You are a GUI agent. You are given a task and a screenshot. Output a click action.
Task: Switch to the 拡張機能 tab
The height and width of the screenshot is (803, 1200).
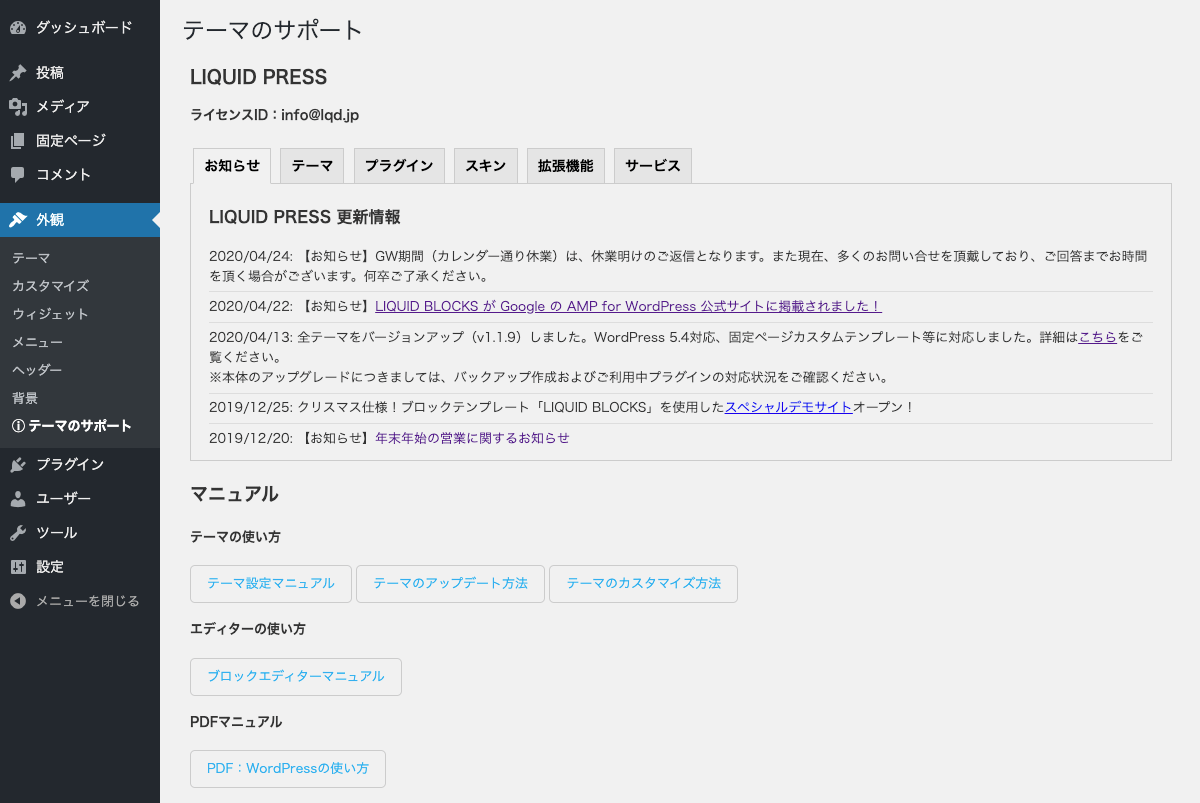[566, 166]
